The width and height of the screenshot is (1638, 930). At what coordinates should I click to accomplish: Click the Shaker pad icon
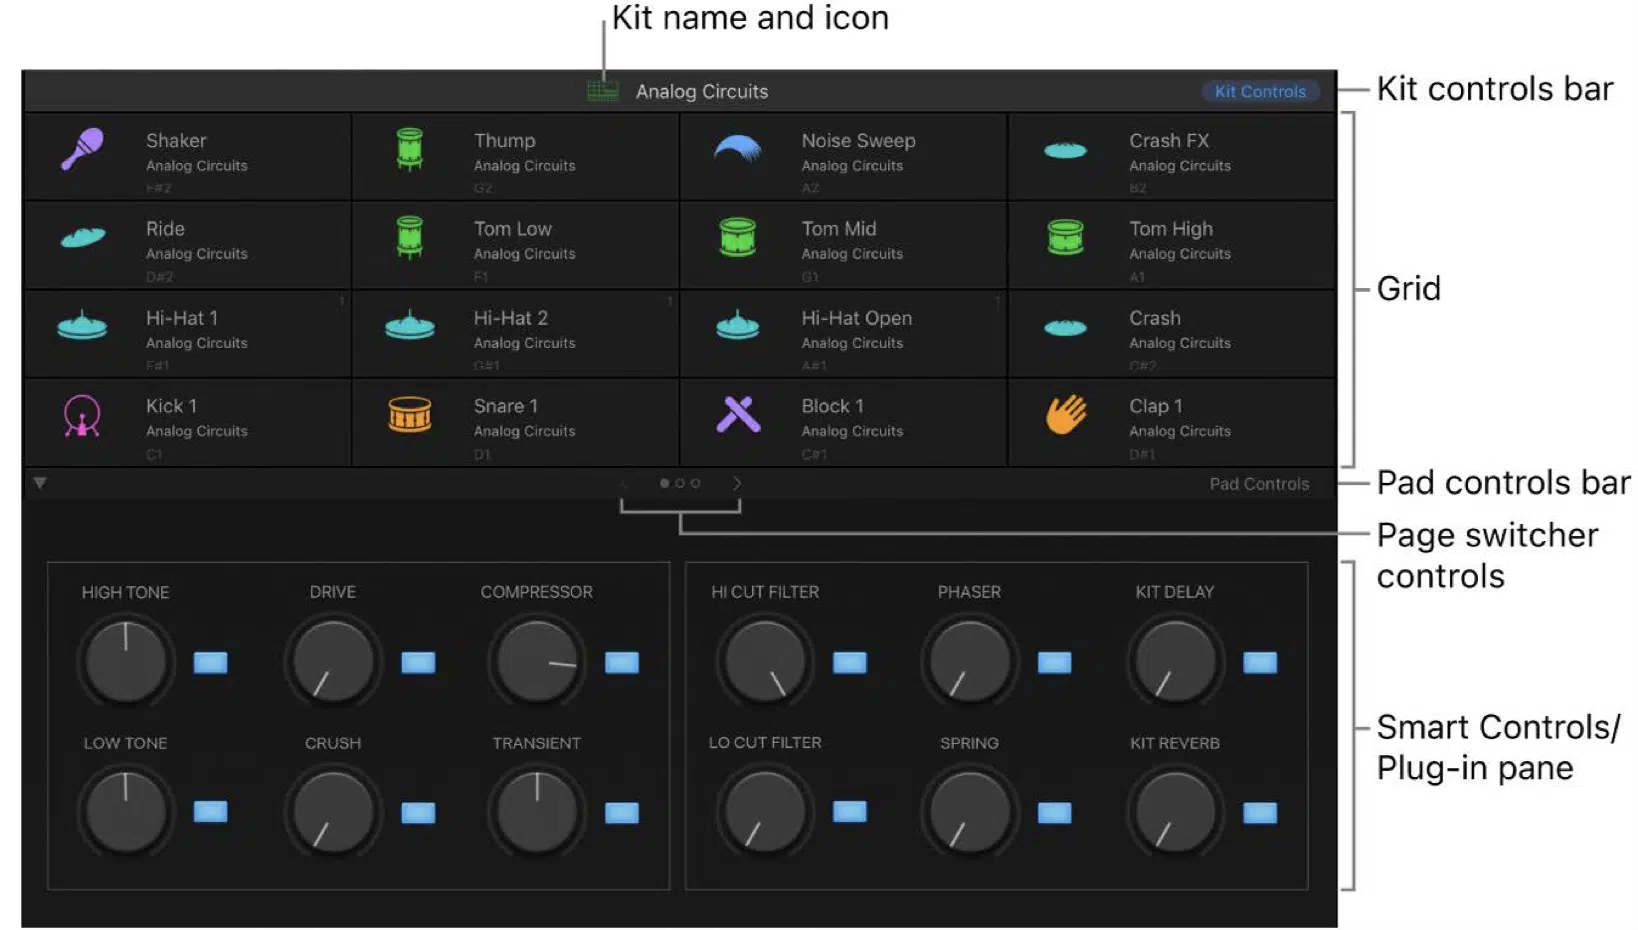82,149
